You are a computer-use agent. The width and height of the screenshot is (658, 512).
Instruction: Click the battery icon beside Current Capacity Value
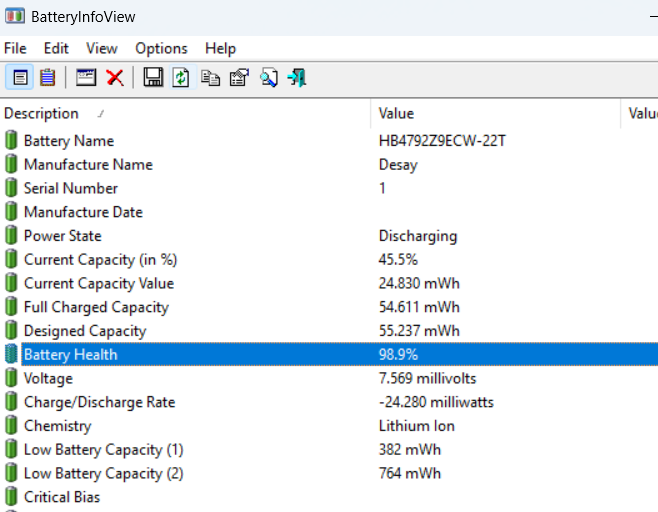11,283
